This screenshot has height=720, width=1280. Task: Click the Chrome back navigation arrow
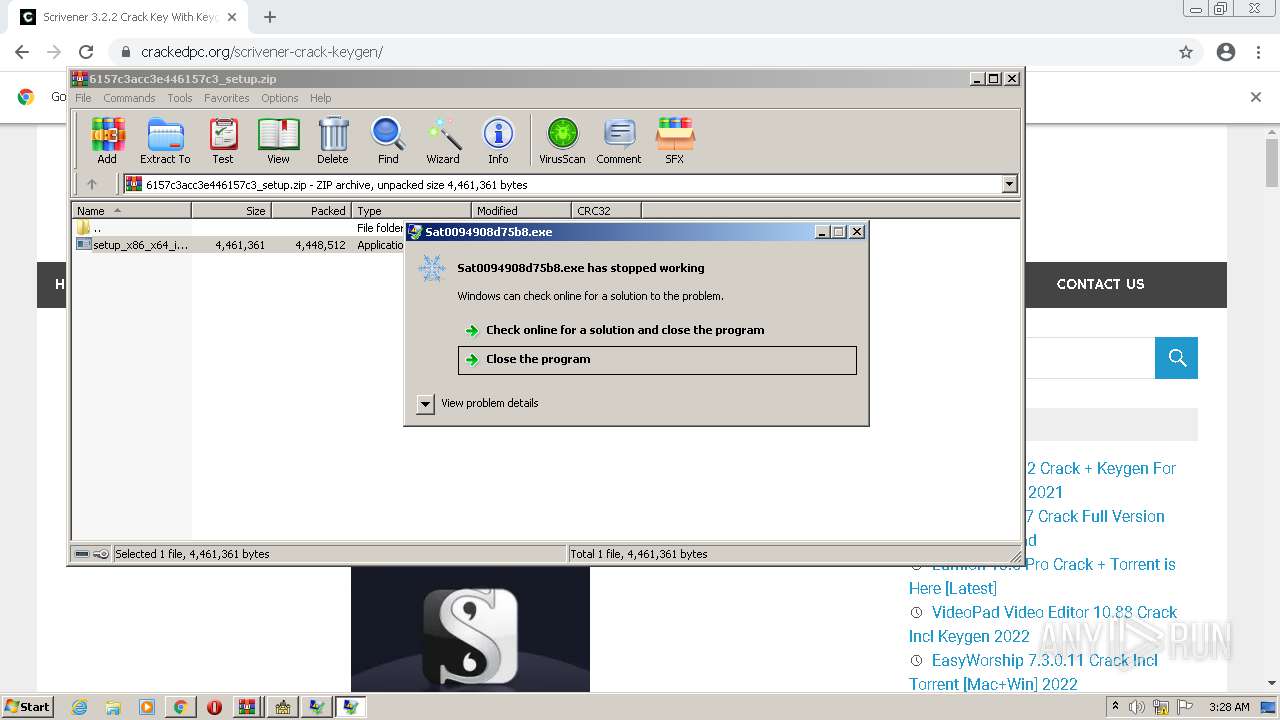(22, 52)
